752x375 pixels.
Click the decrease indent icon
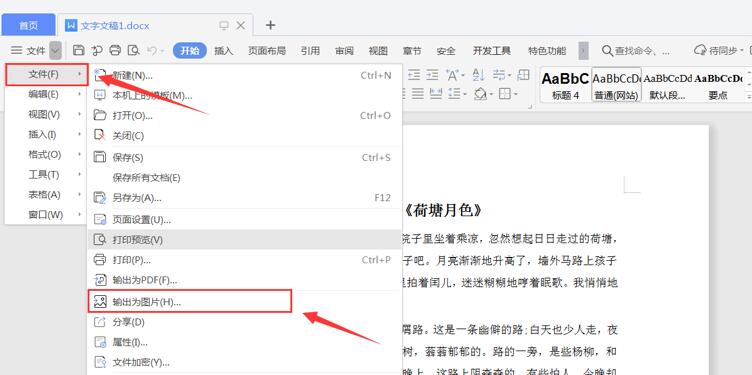(414, 75)
